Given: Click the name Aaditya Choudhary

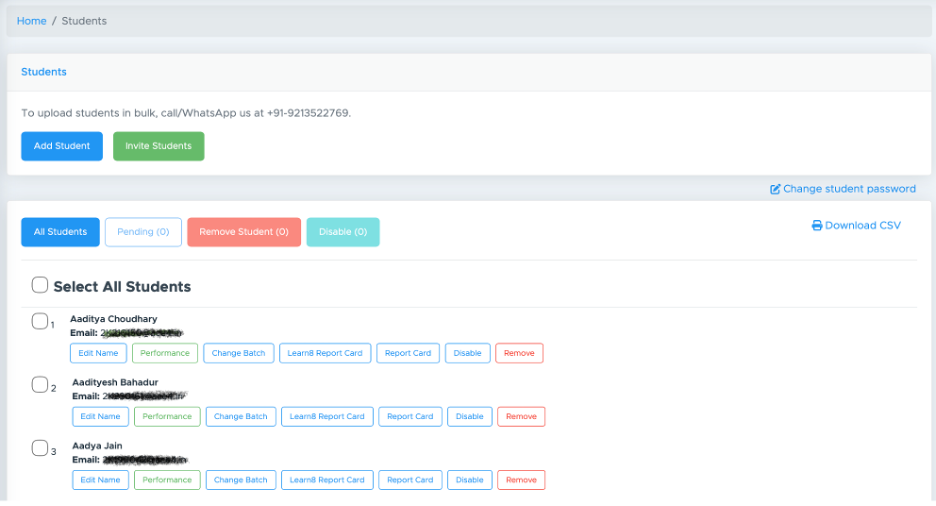Looking at the screenshot, I should [x=114, y=319].
